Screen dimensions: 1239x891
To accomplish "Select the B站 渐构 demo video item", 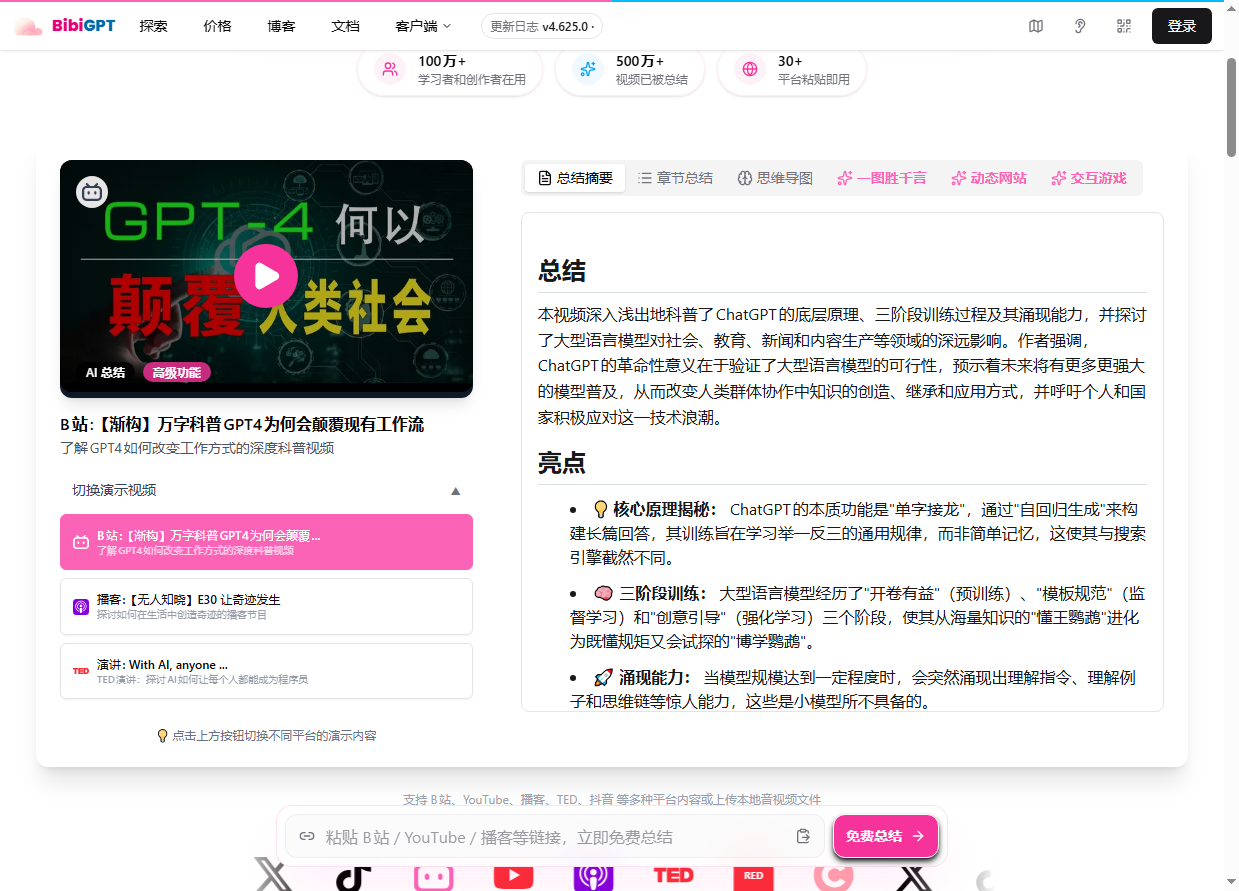I will [266, 542].
